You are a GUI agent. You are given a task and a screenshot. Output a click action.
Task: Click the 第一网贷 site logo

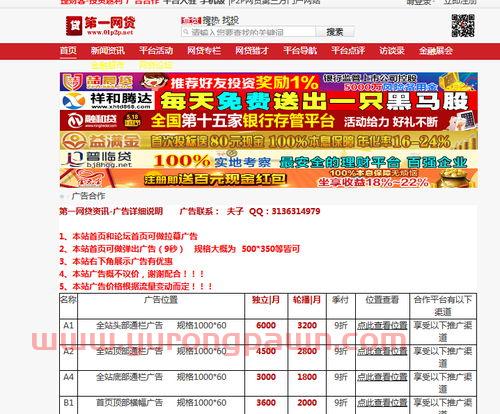pyautogui.click(x=100, y=26)
